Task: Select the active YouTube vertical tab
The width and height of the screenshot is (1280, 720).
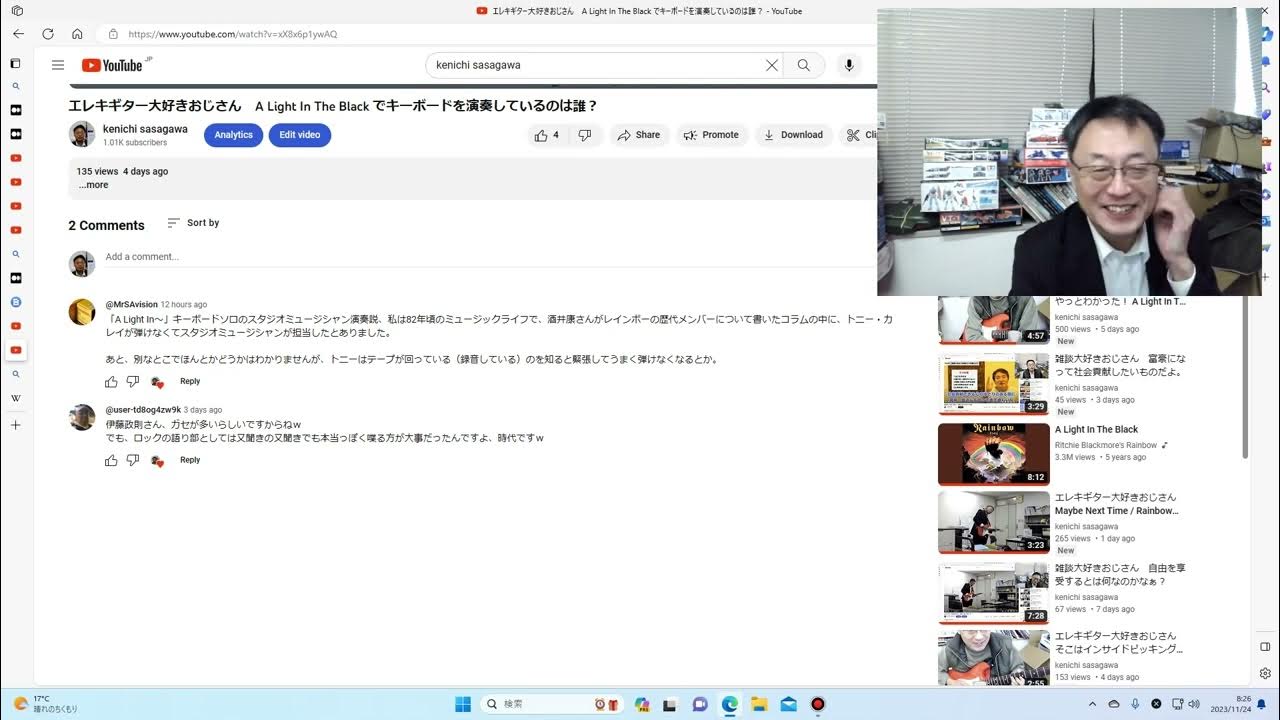Action: 15,350
